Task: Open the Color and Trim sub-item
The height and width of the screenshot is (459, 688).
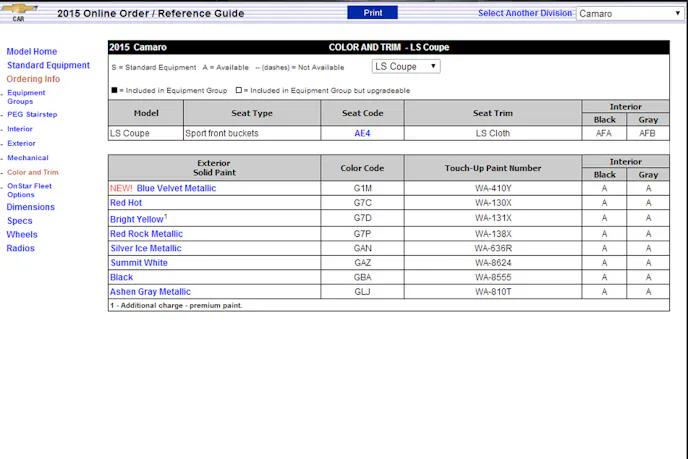Action: point(33,172)
